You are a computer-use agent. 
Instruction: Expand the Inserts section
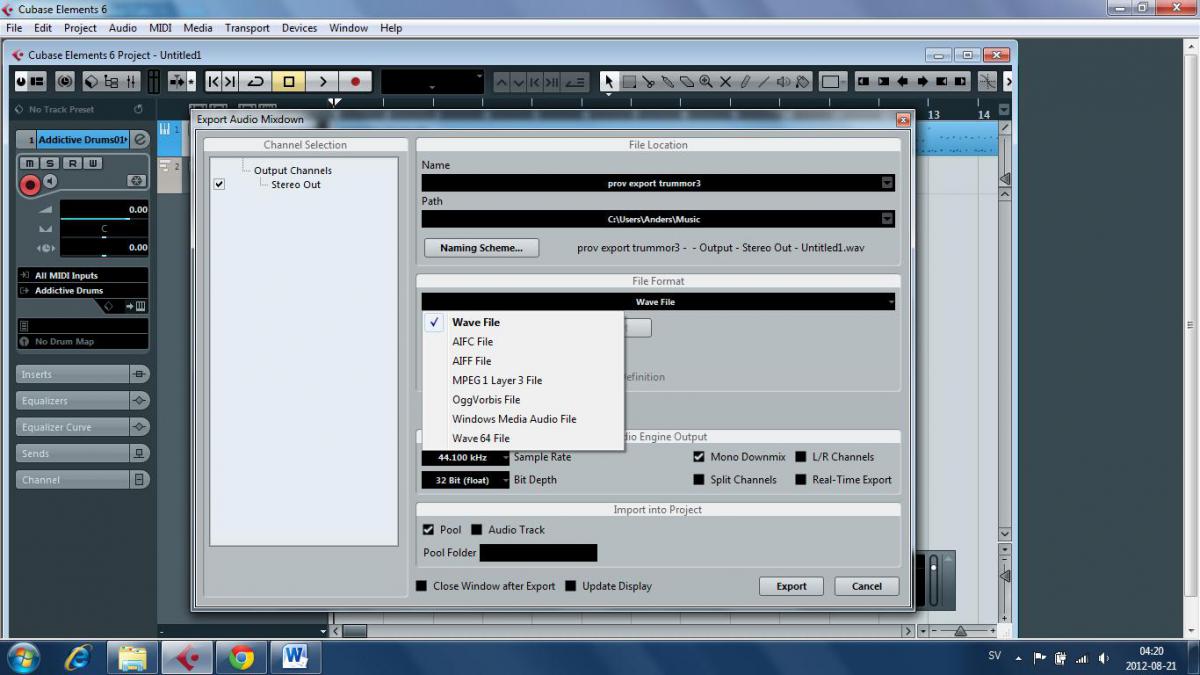point(73,374)
